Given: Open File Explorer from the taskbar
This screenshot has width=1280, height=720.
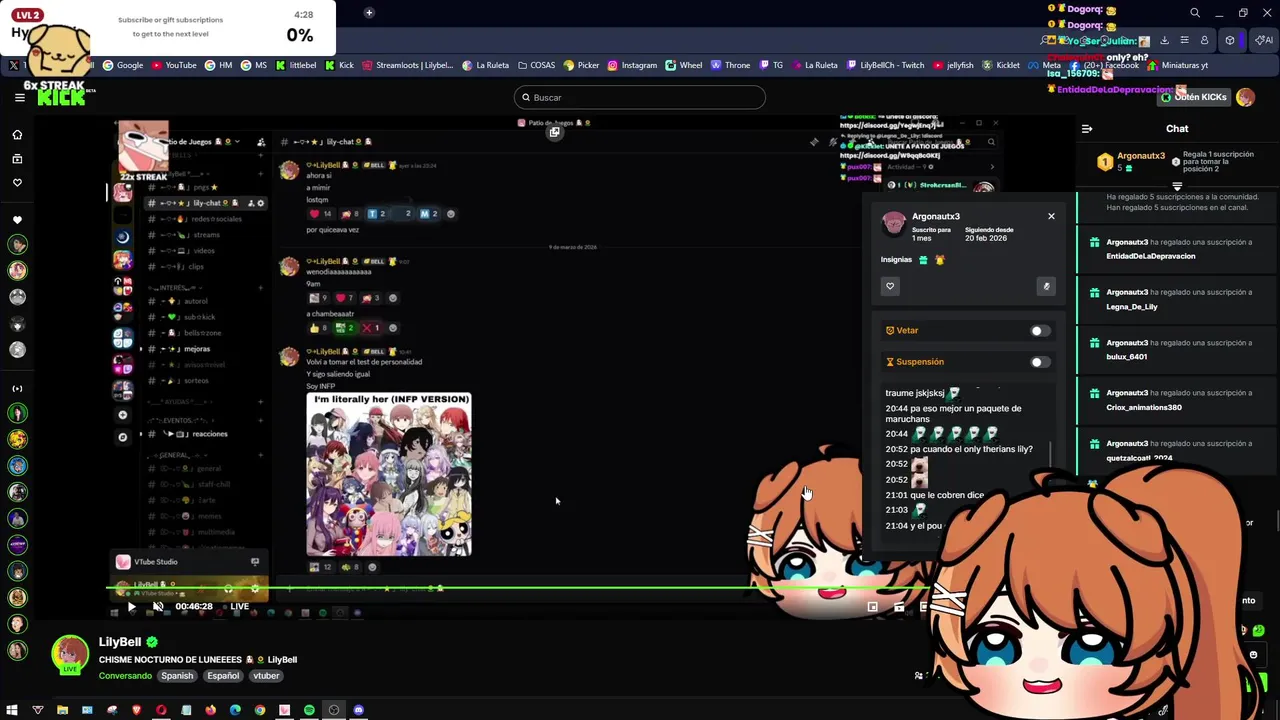Looking at the screenshot, I should tap(62, 710).
